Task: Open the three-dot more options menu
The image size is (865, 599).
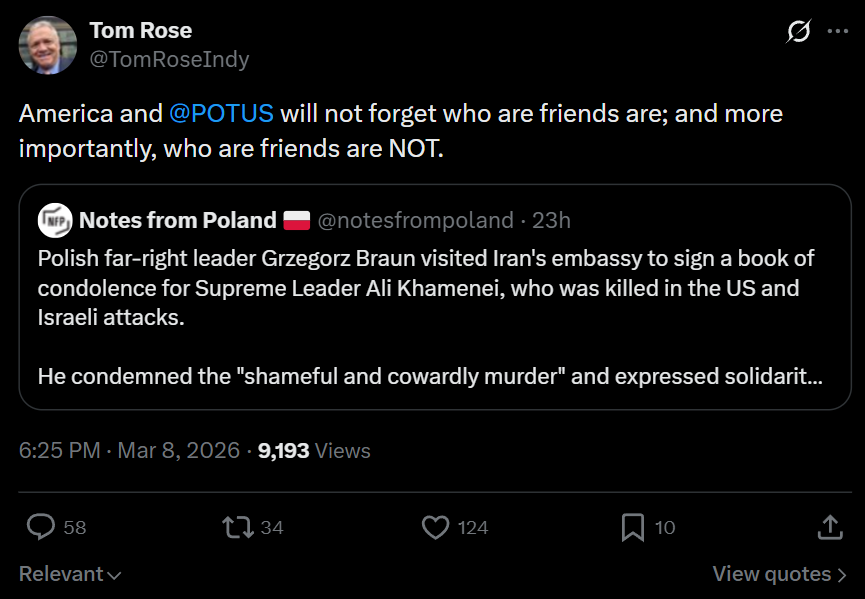Action: (x=838, y=32)
